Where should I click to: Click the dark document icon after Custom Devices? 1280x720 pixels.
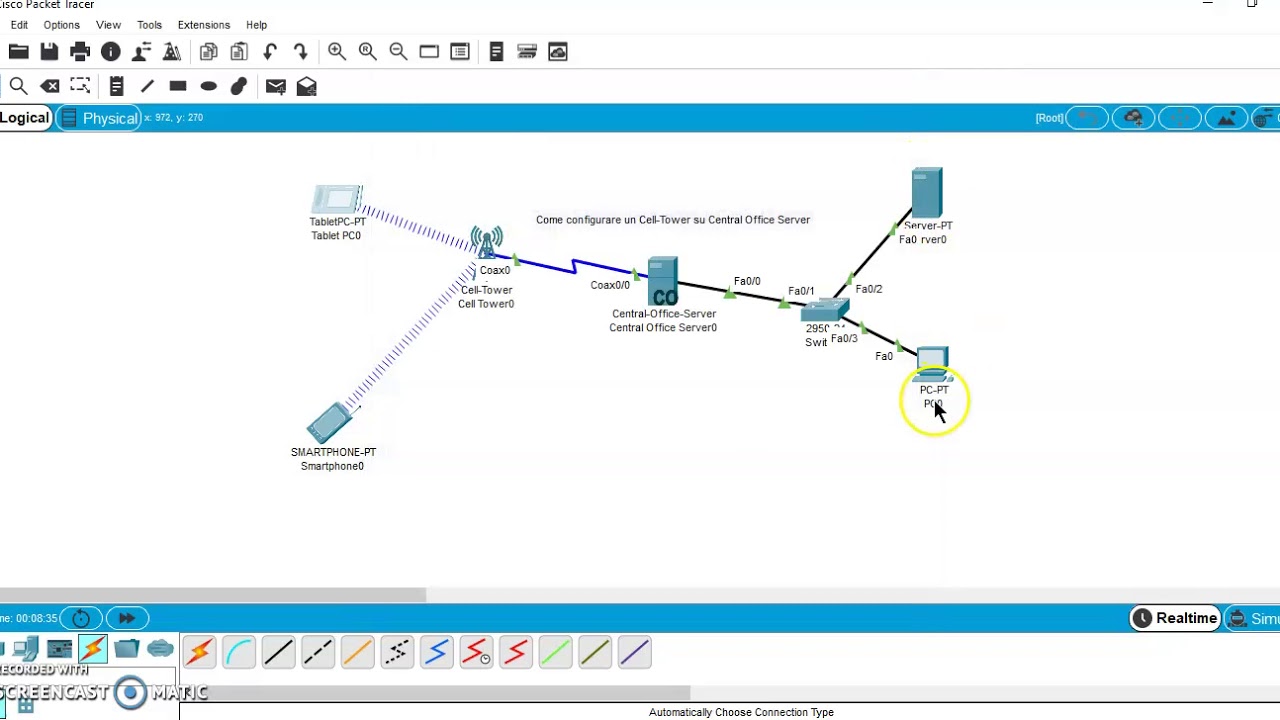click(496, 52)
